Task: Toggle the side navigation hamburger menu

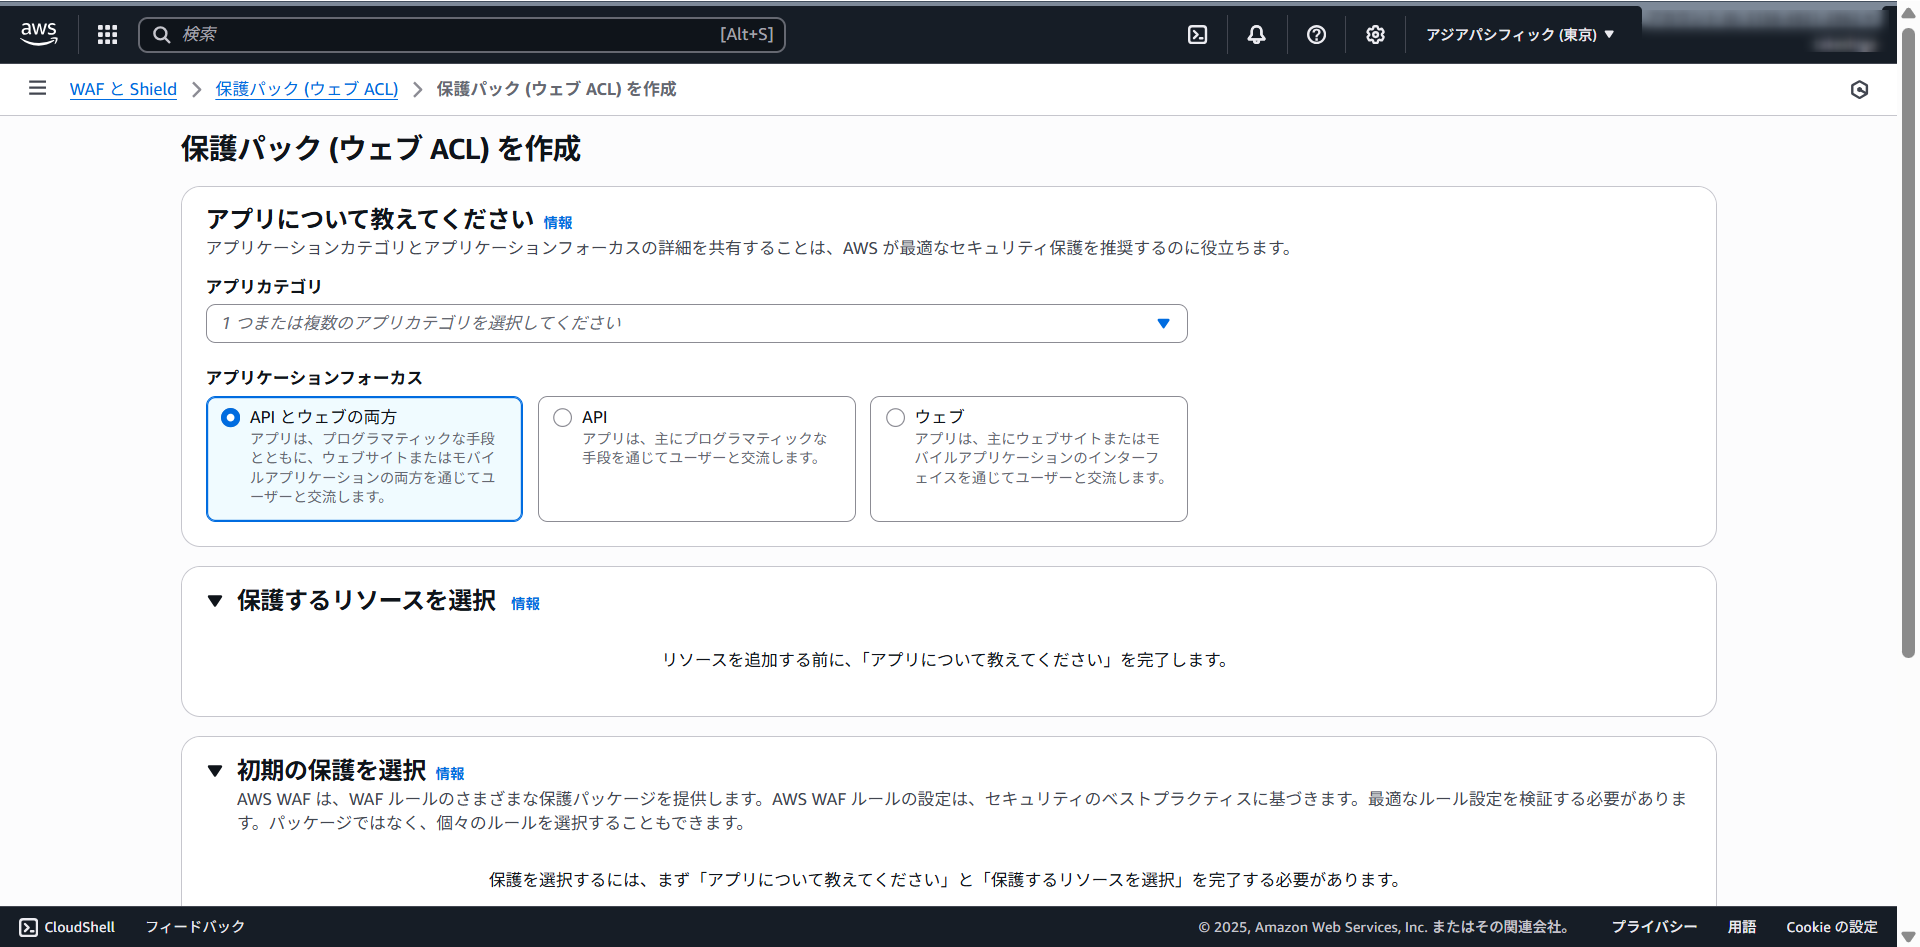Action: point(38,88)
